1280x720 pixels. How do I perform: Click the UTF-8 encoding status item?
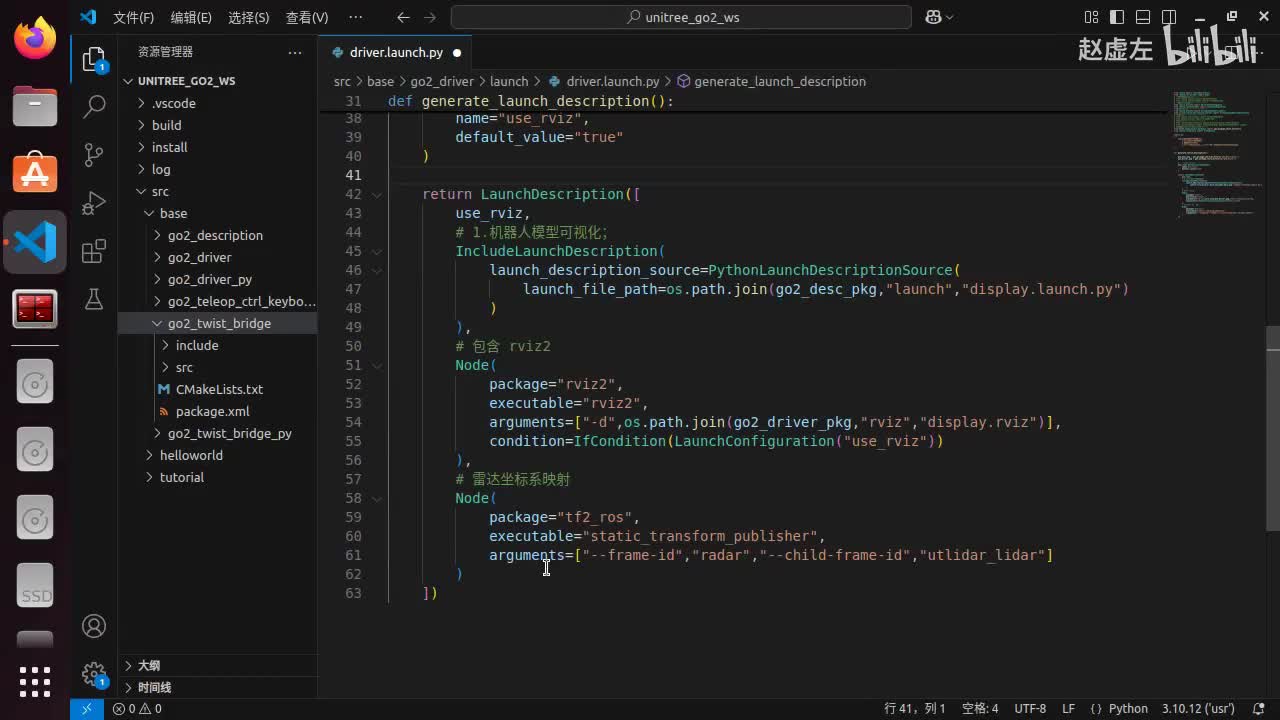pos(1030,708)
